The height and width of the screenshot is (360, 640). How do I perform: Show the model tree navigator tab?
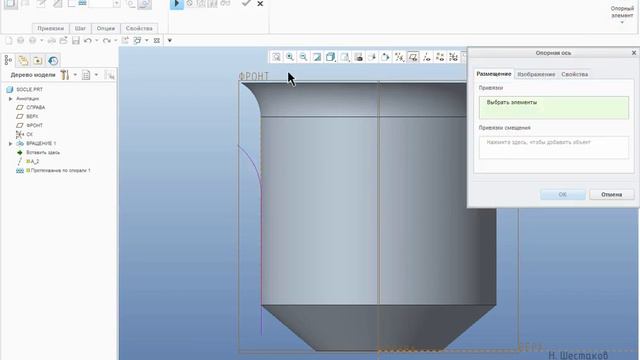[x=8, y=60]
